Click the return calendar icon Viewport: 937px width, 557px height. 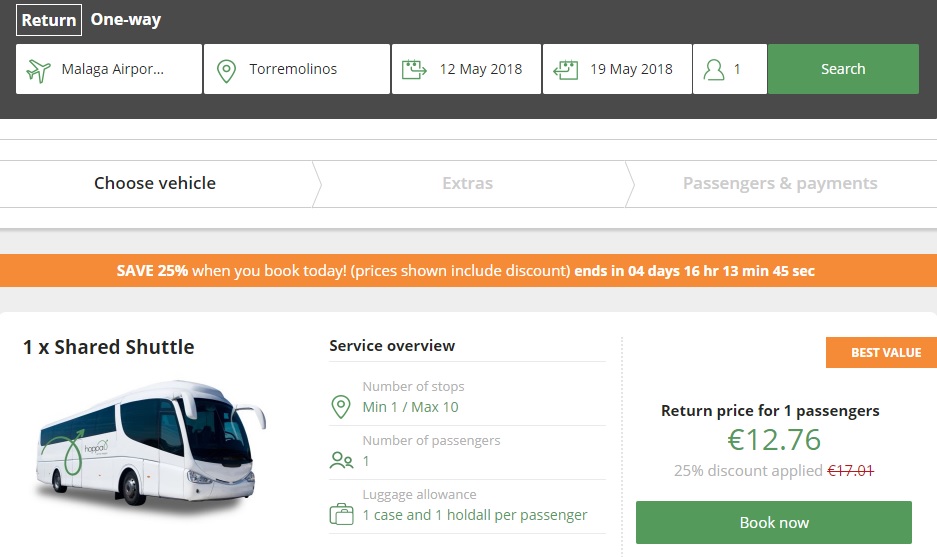[x=565, y=70]
